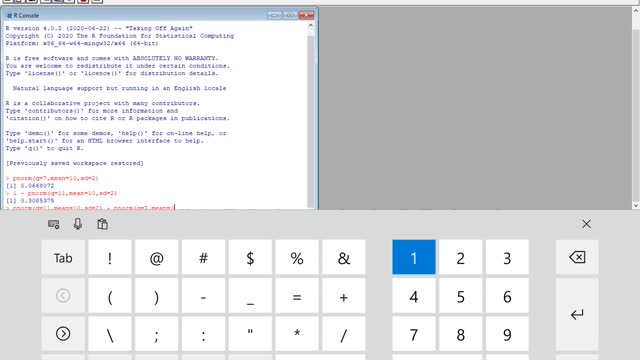The image size is (640, 360).
Task: Tap the underscore key
Action: tap(250, 296)
